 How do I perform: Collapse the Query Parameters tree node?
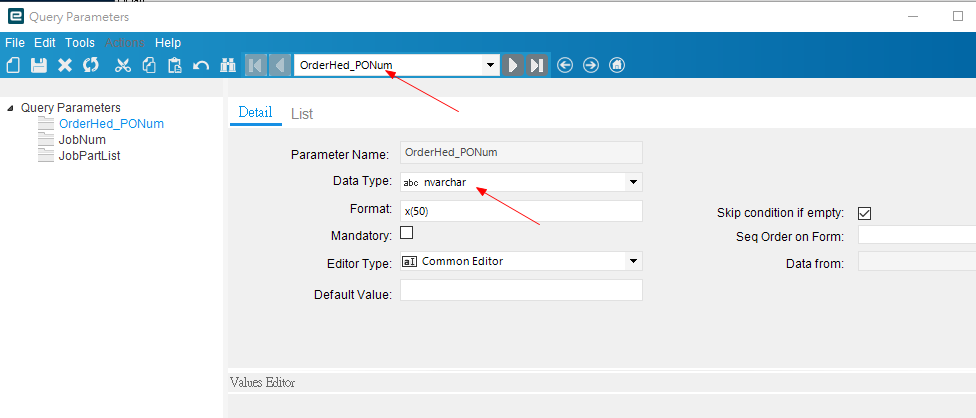(x=11, y=108)
